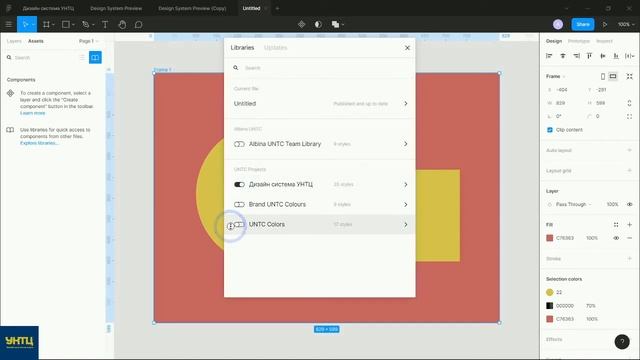Click the Align vertical centers icon
This screenshot has height=360, width=640.
[602, 56]
